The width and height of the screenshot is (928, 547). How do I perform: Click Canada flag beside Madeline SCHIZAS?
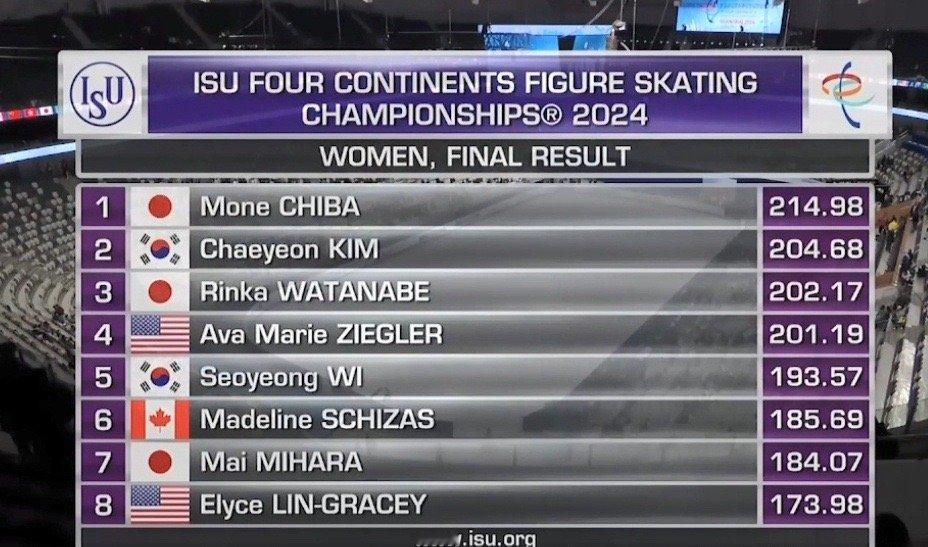pyautogui.click(x=160, y=420)
